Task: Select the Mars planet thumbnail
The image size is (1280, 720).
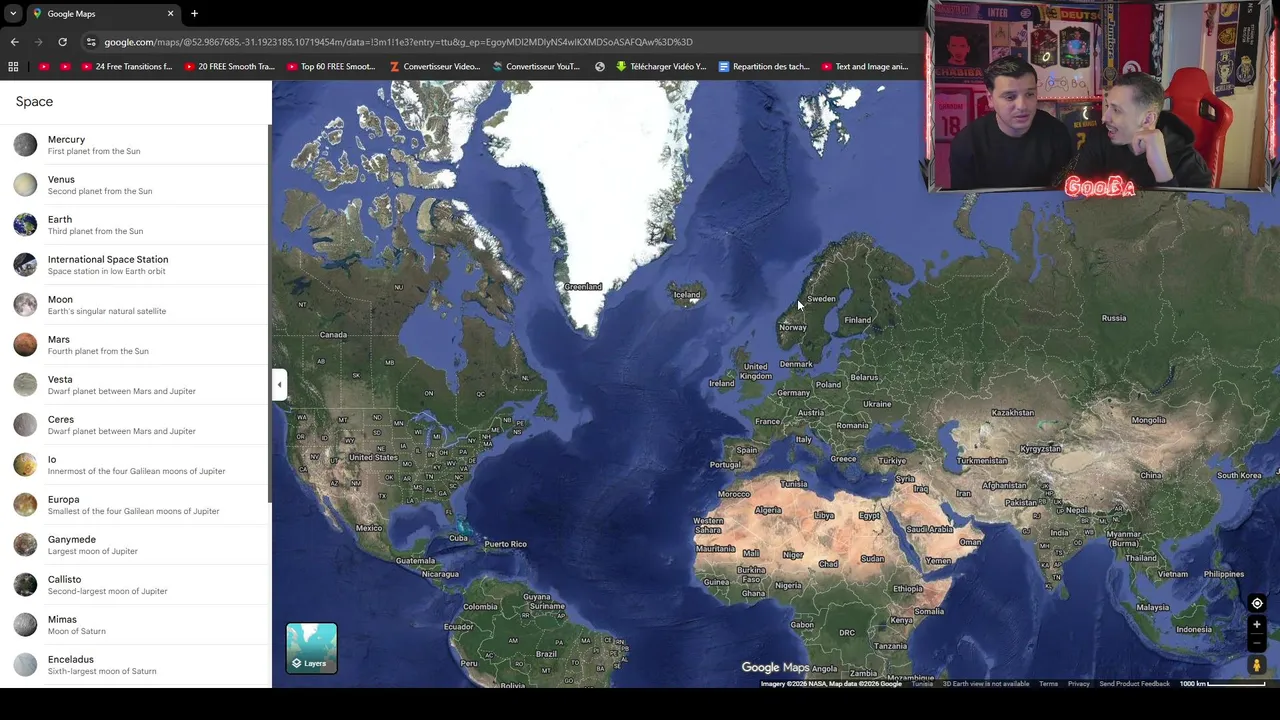Action: pyautogui.click(x=25, y=345)
